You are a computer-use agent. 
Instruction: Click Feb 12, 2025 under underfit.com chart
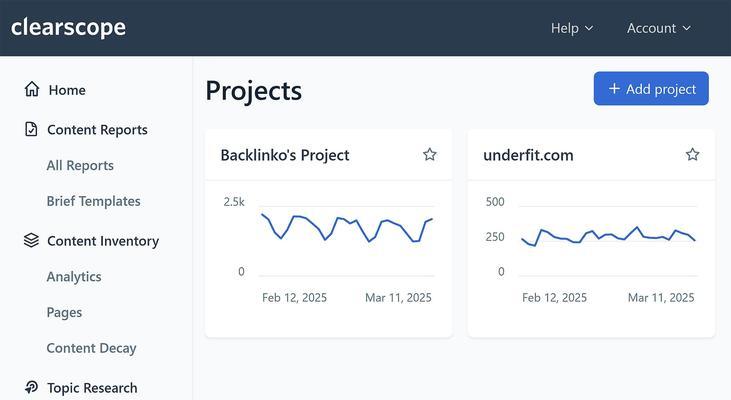coord(554,297)
